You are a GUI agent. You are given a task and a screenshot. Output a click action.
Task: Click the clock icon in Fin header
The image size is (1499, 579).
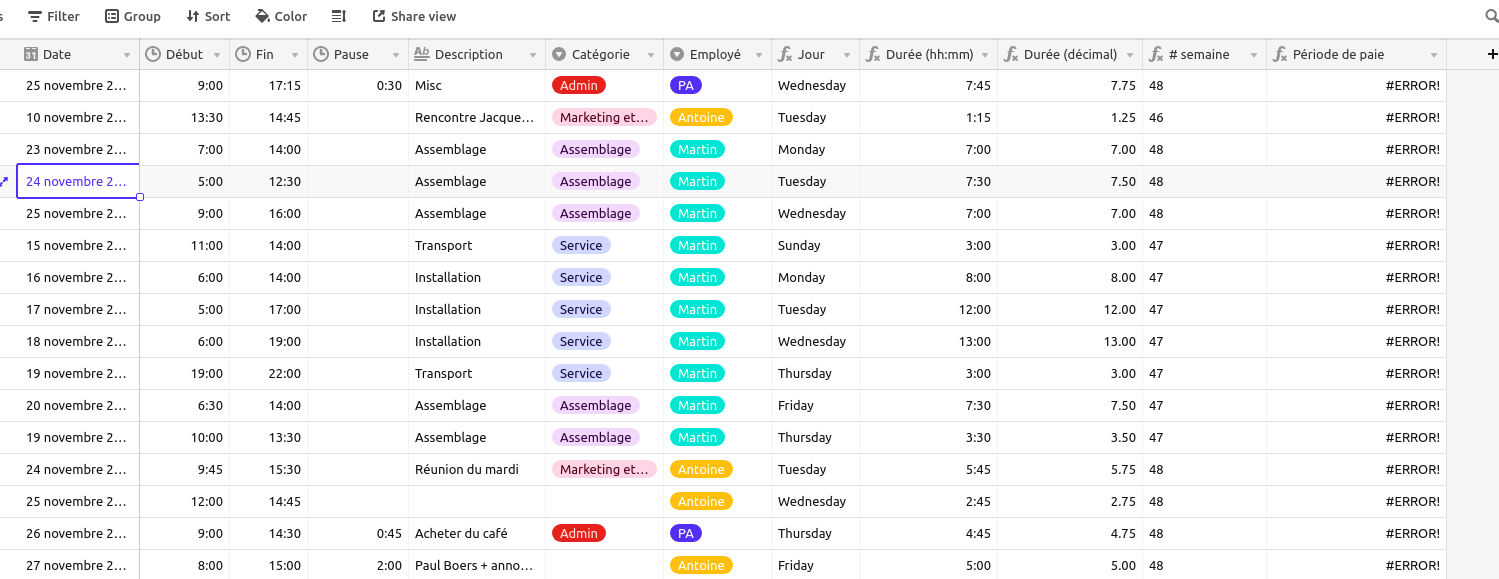(243, 54)
